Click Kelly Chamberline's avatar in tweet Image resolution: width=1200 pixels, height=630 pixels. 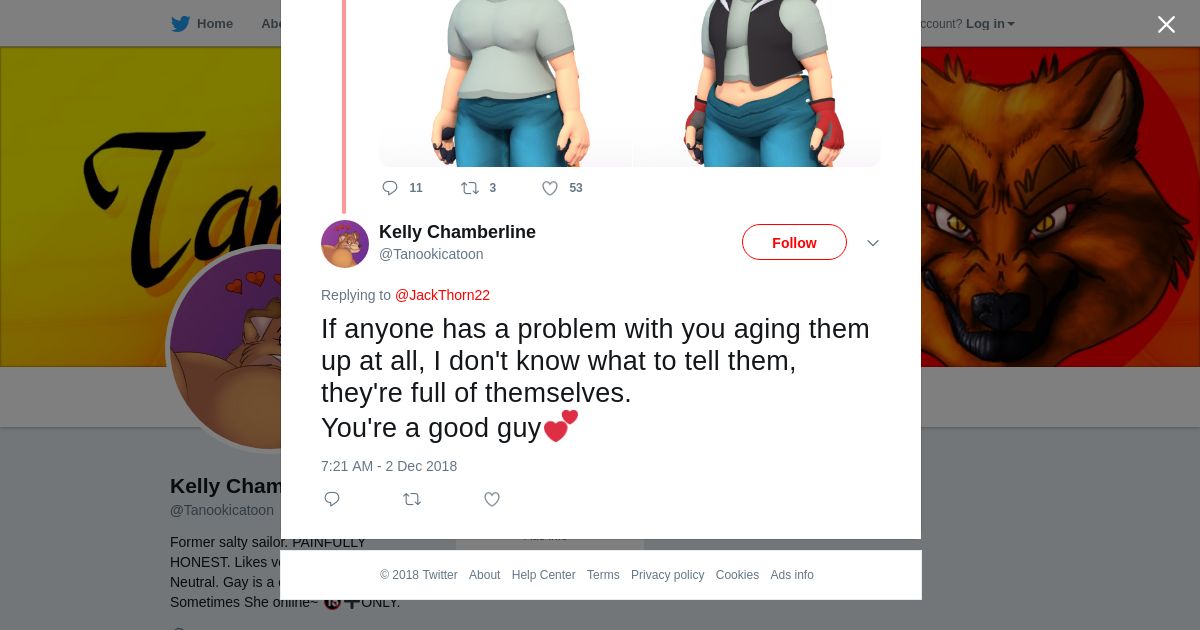(345, 244)
